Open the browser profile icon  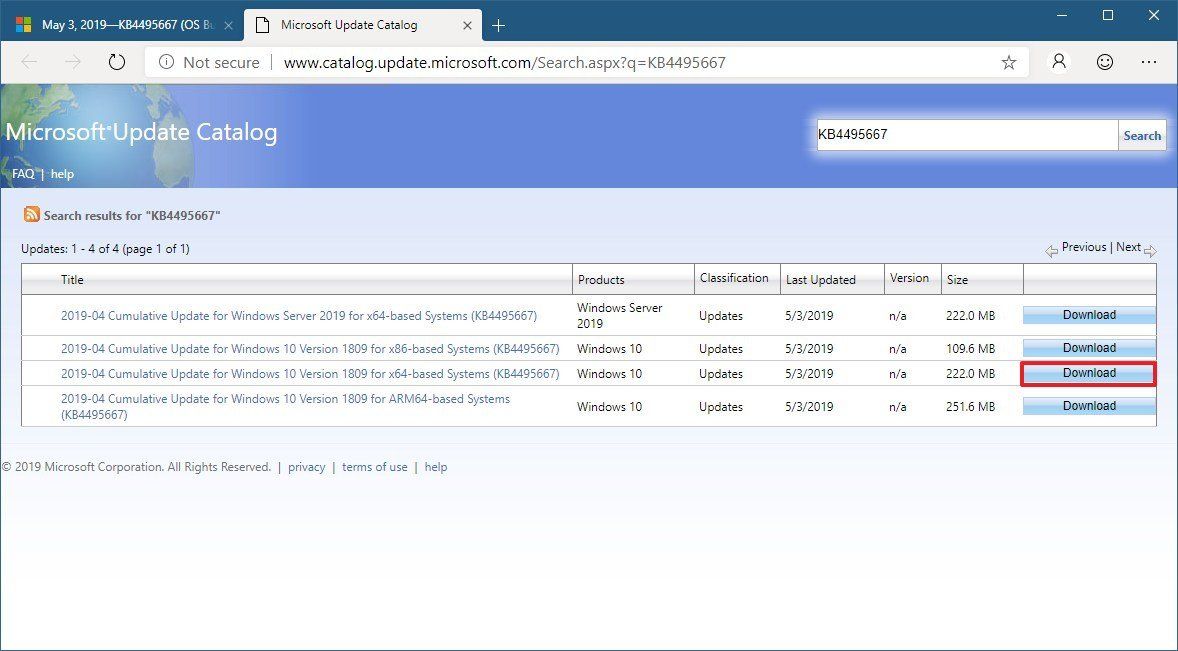click(x=1058, y=61)
